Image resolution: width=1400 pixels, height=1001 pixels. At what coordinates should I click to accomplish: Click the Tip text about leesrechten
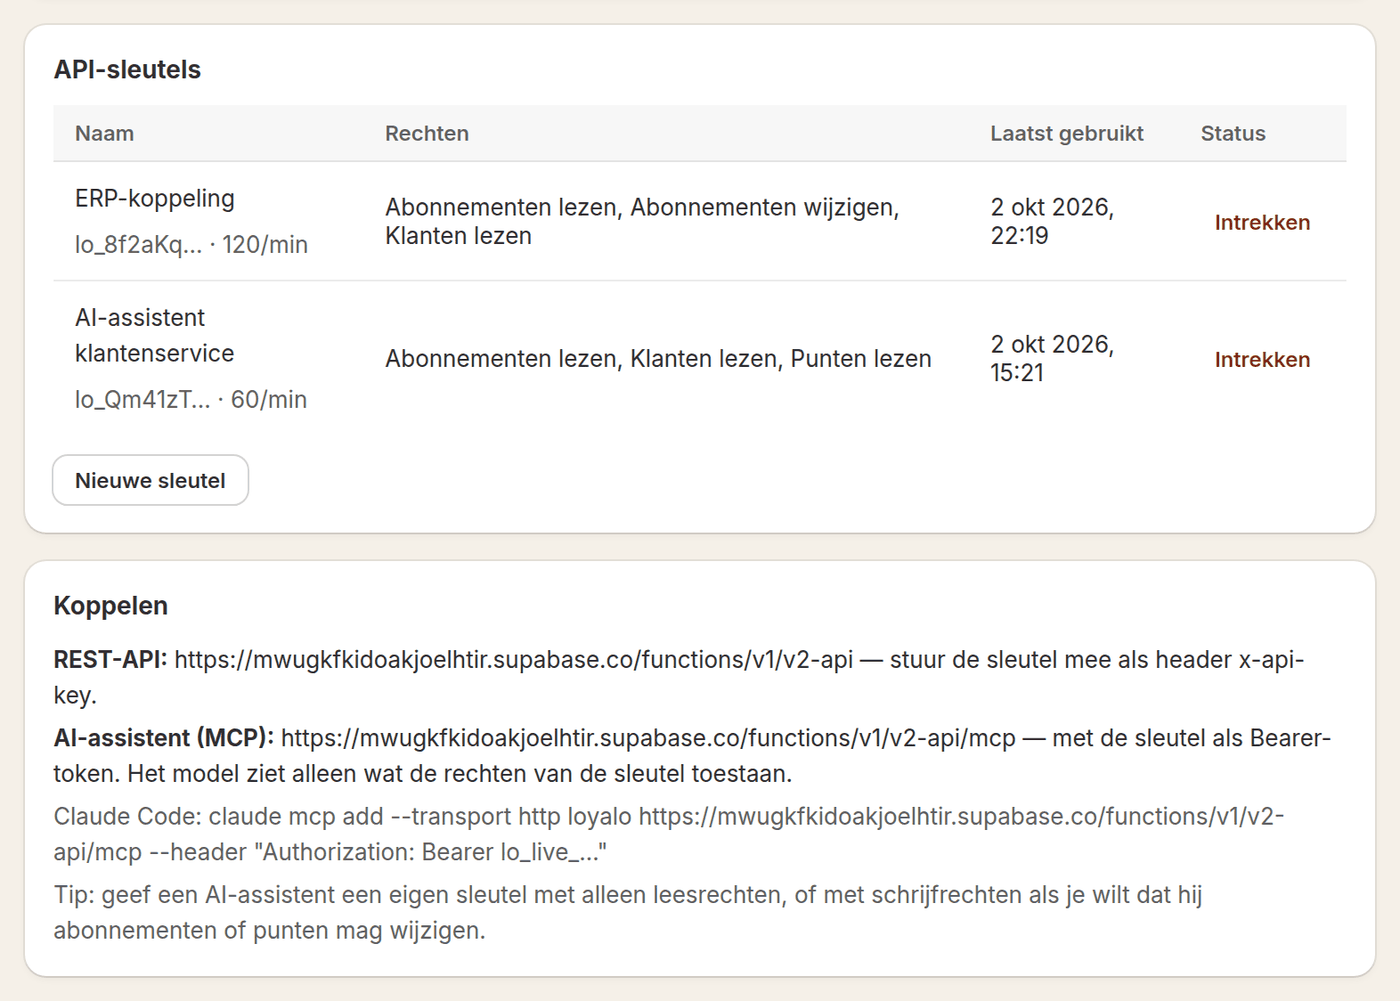[x=628, y=912]
